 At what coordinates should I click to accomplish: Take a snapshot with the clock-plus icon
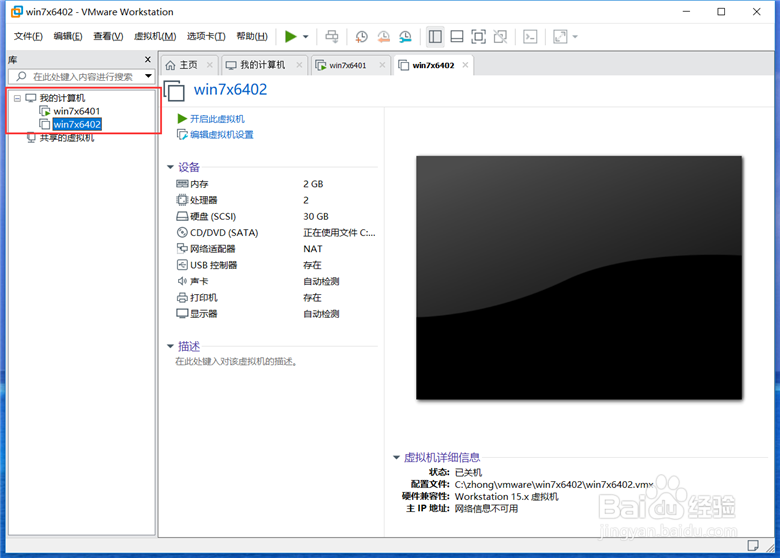coord(362,36)
